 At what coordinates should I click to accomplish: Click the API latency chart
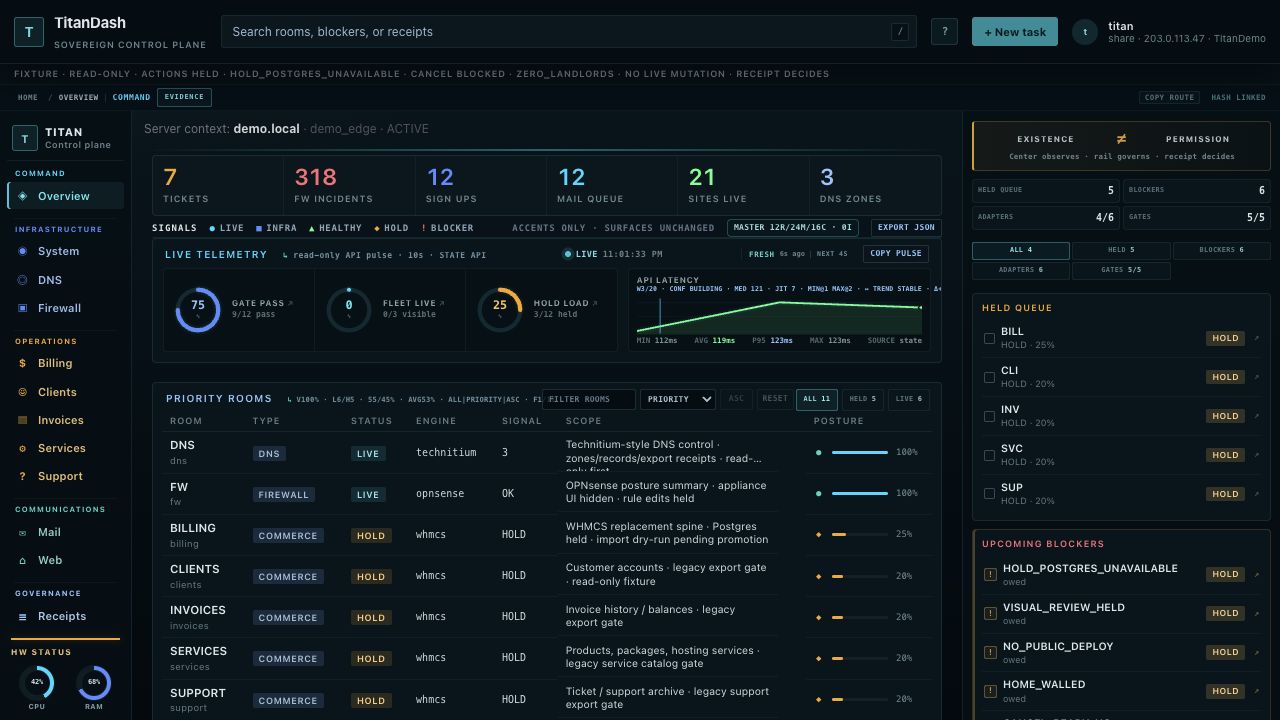(x=780, y=315)
